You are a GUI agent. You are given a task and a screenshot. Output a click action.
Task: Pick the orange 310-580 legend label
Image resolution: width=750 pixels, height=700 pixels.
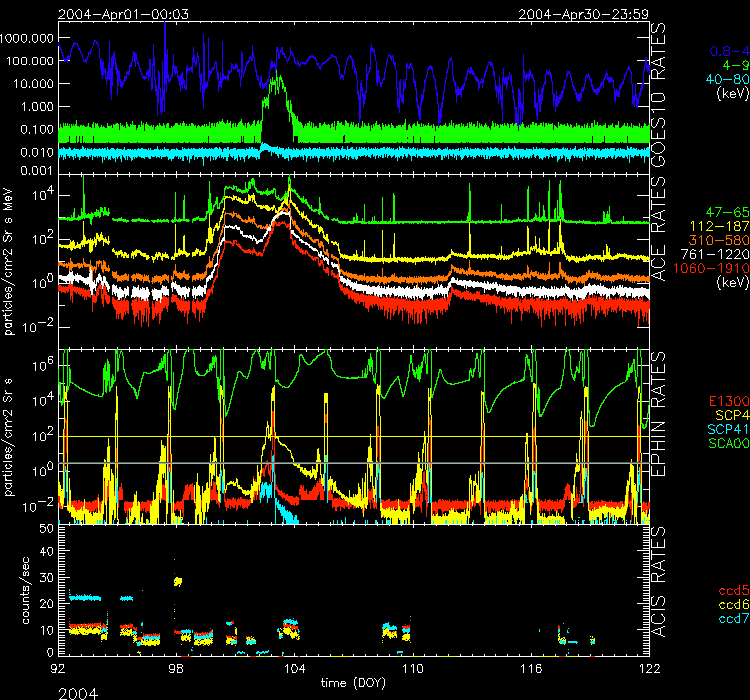(720, 241)
